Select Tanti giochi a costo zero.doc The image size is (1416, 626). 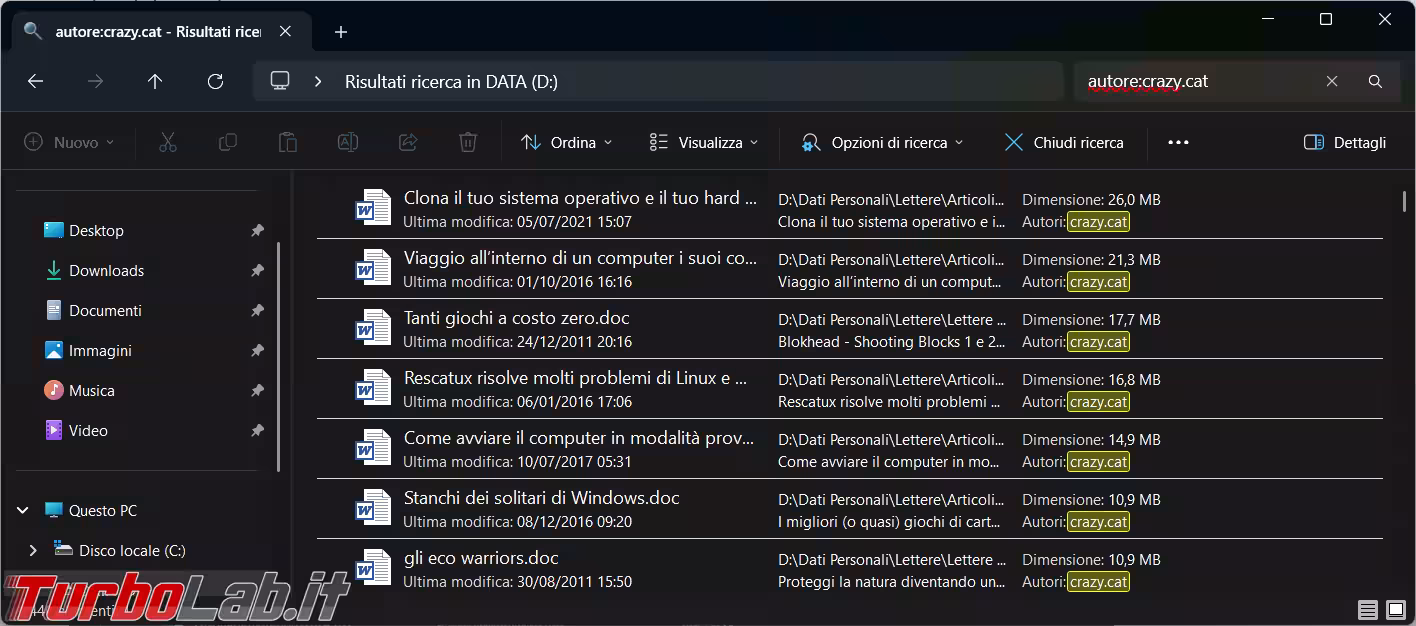point(516,319)
